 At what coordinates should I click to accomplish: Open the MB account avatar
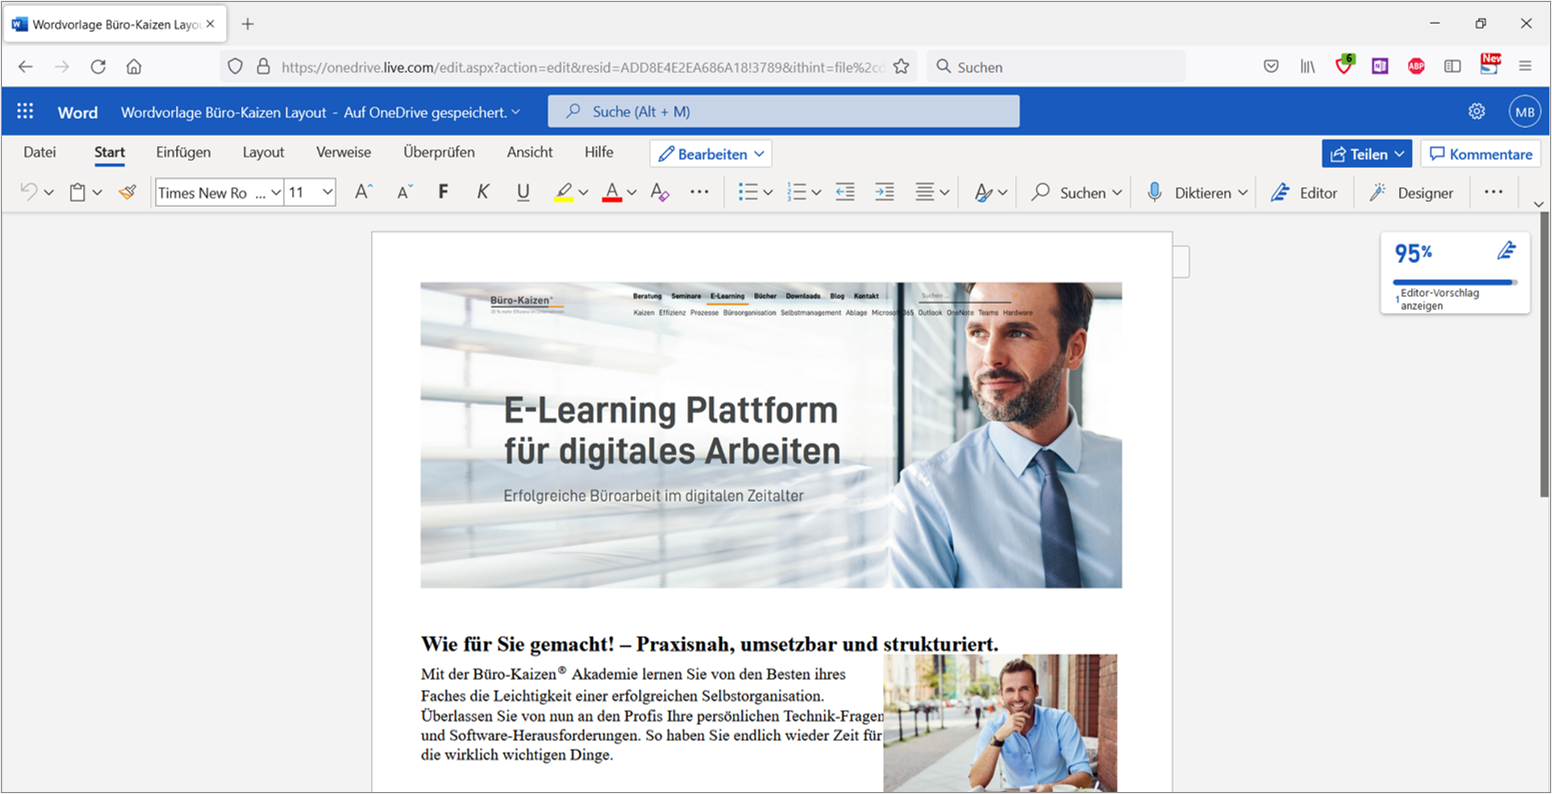[x=1525, y=112]
